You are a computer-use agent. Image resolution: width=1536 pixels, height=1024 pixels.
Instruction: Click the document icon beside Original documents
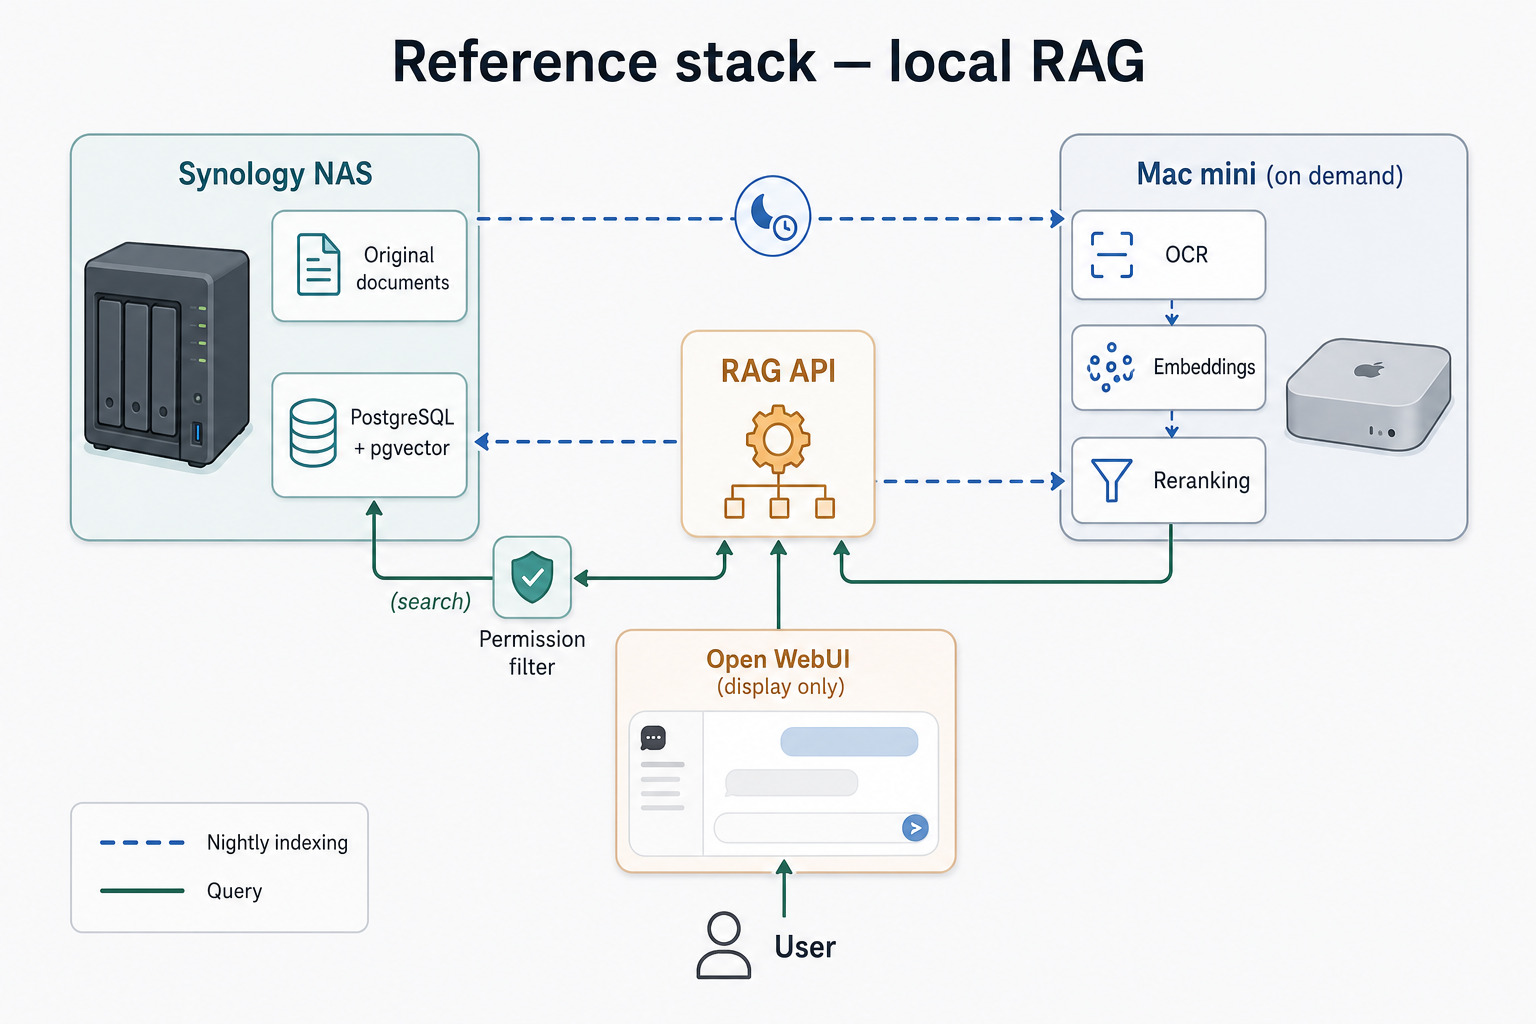click(318, 264)
